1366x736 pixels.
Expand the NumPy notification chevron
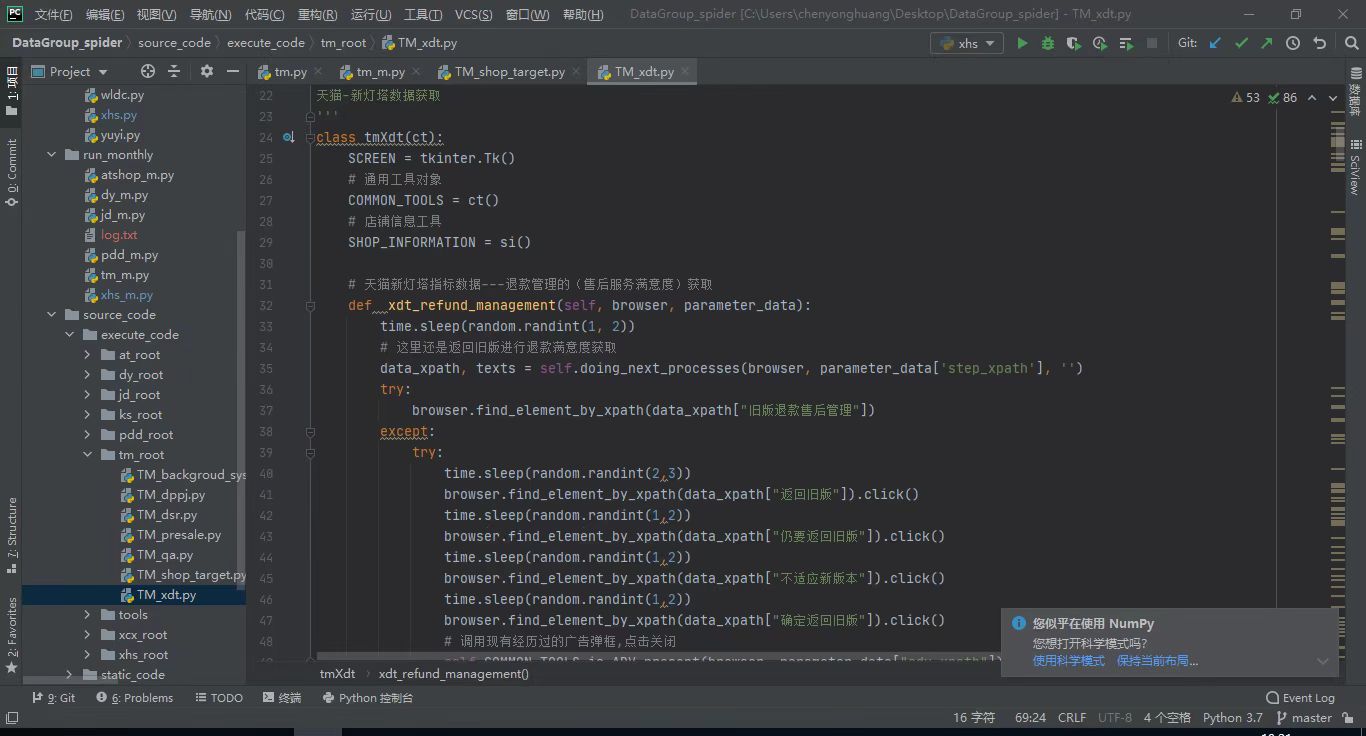1323,661
